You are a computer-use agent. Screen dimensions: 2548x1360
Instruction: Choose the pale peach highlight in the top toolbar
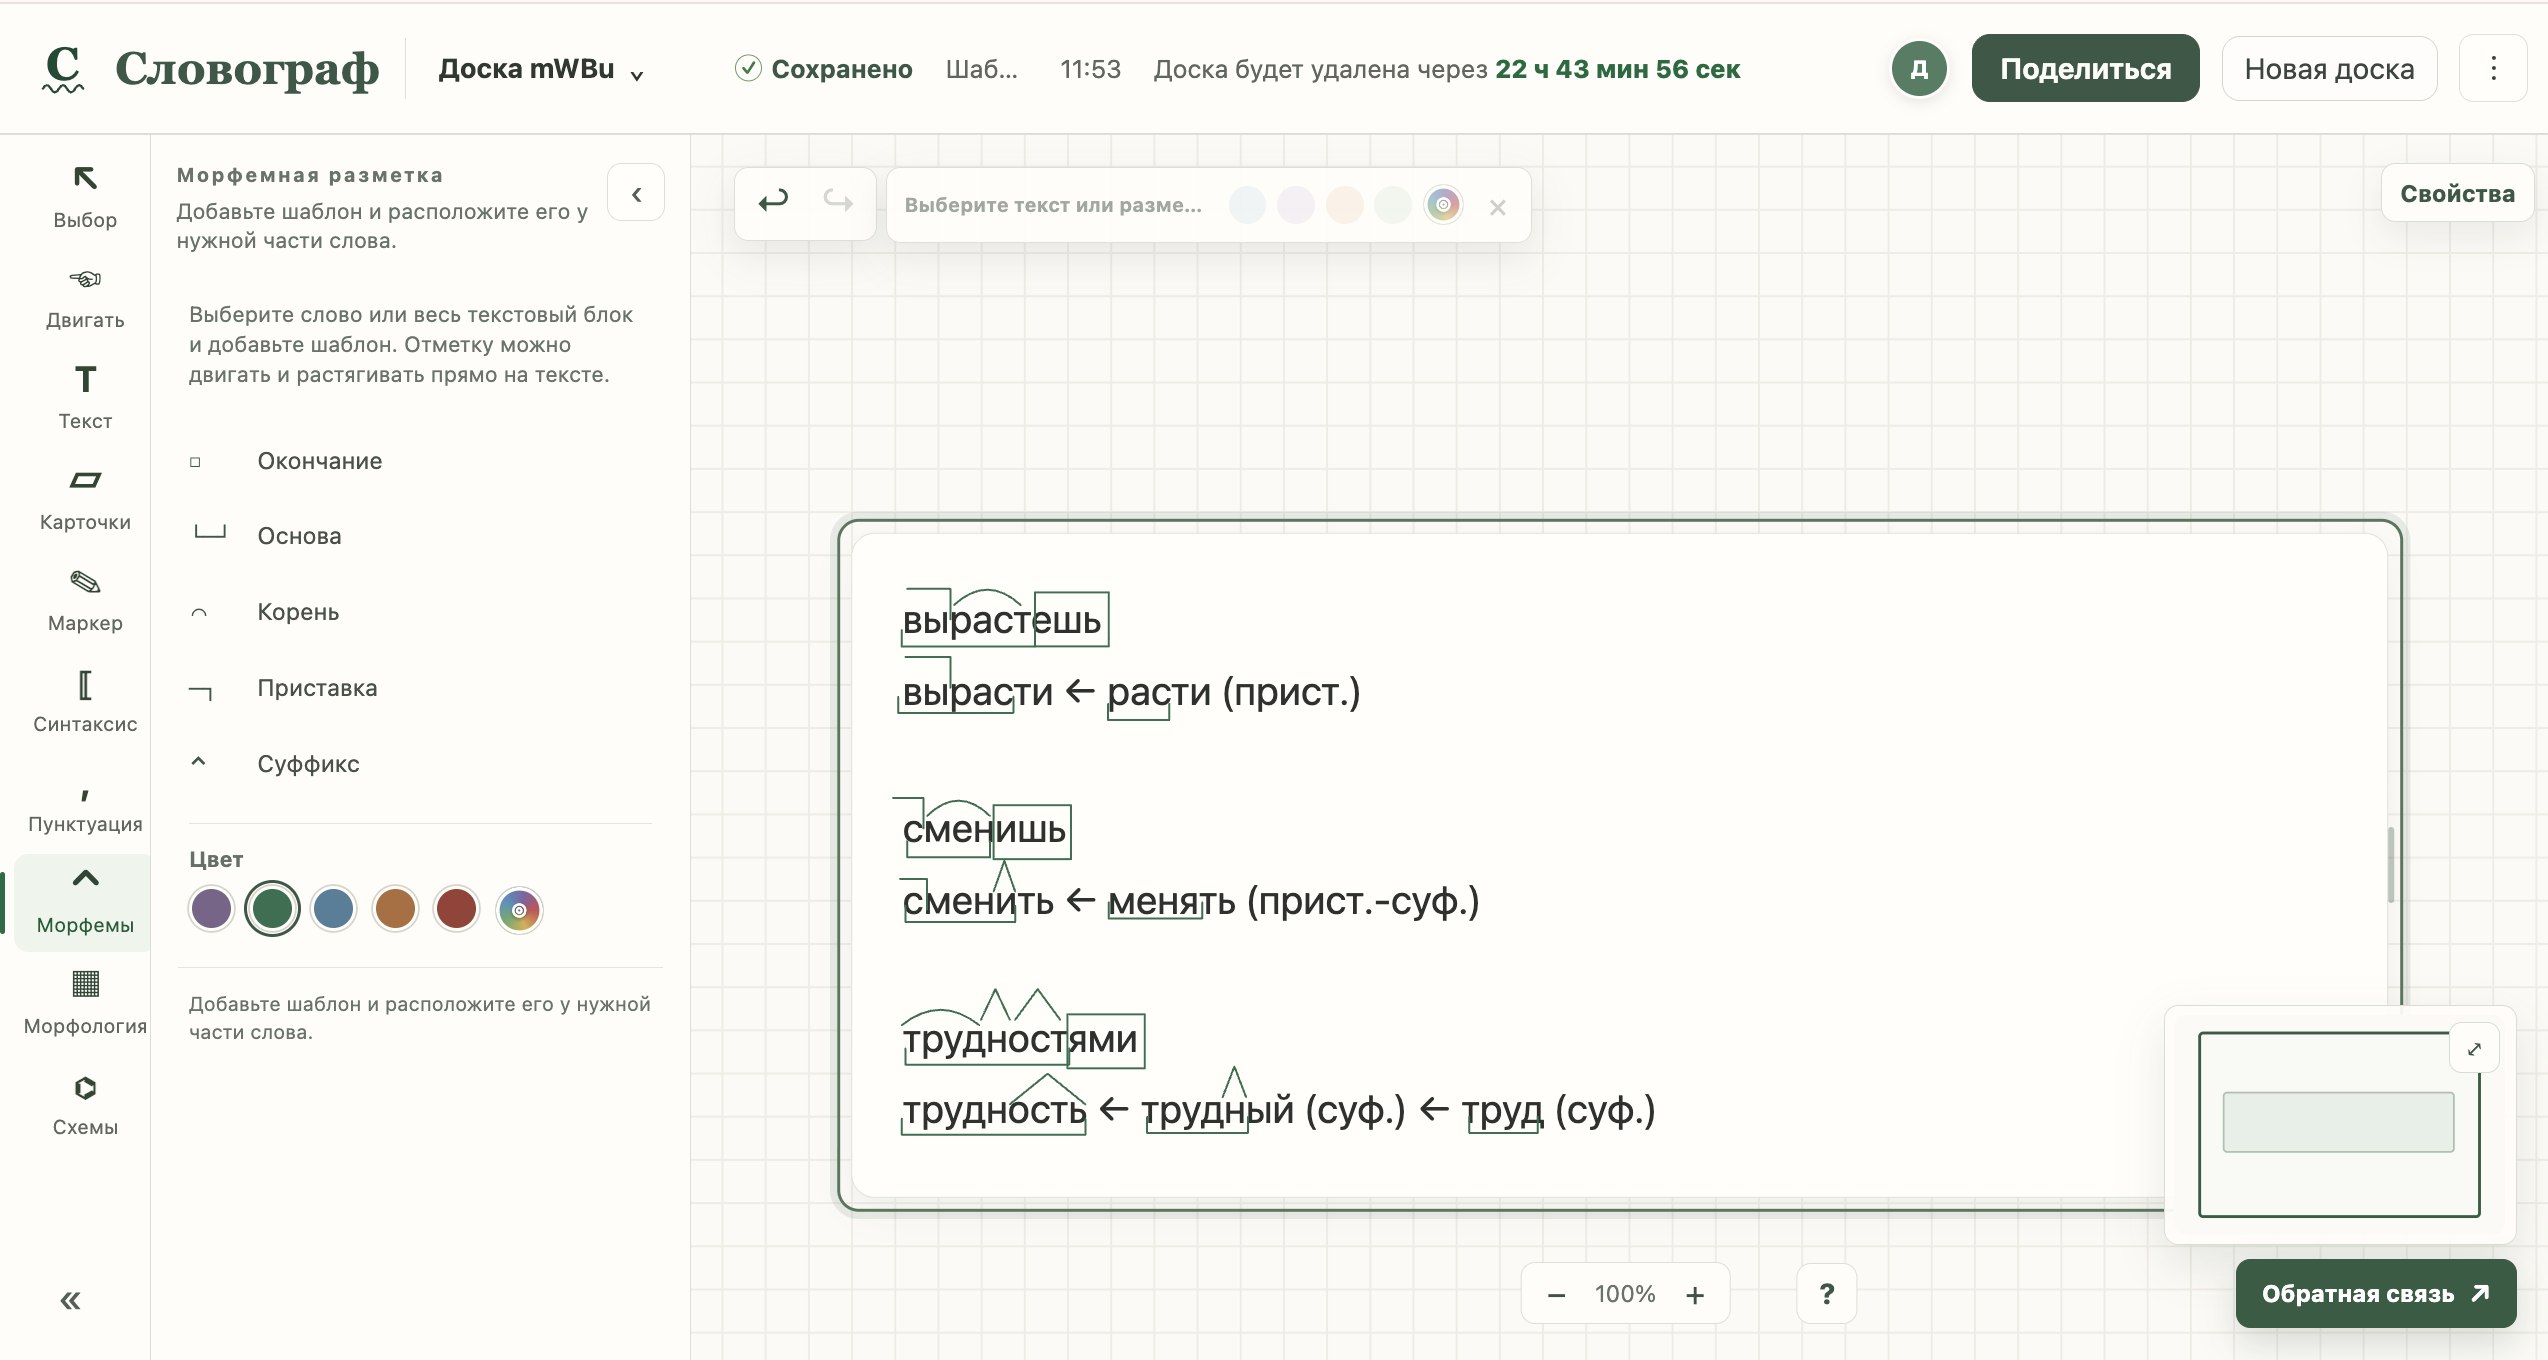pyautogui.click(x=1345, y=205)
